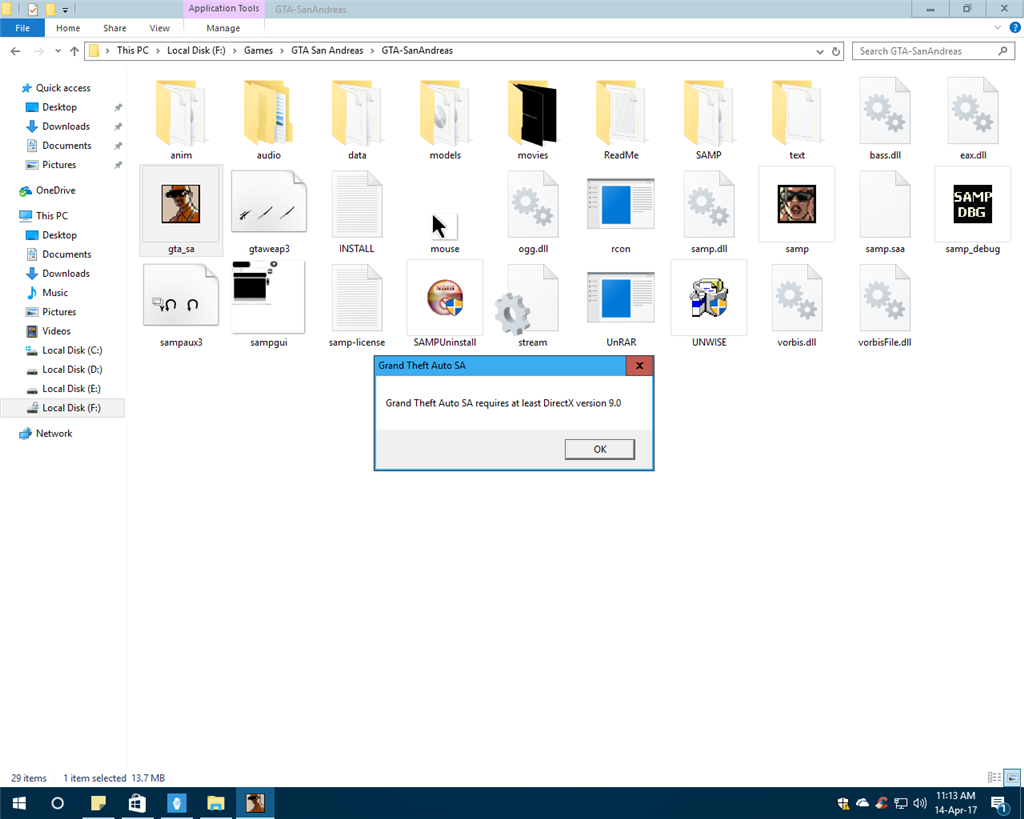Switch to large thumbnails view layout
The width and height of the screenshot is (1024, 819).
pos(1012,777)
